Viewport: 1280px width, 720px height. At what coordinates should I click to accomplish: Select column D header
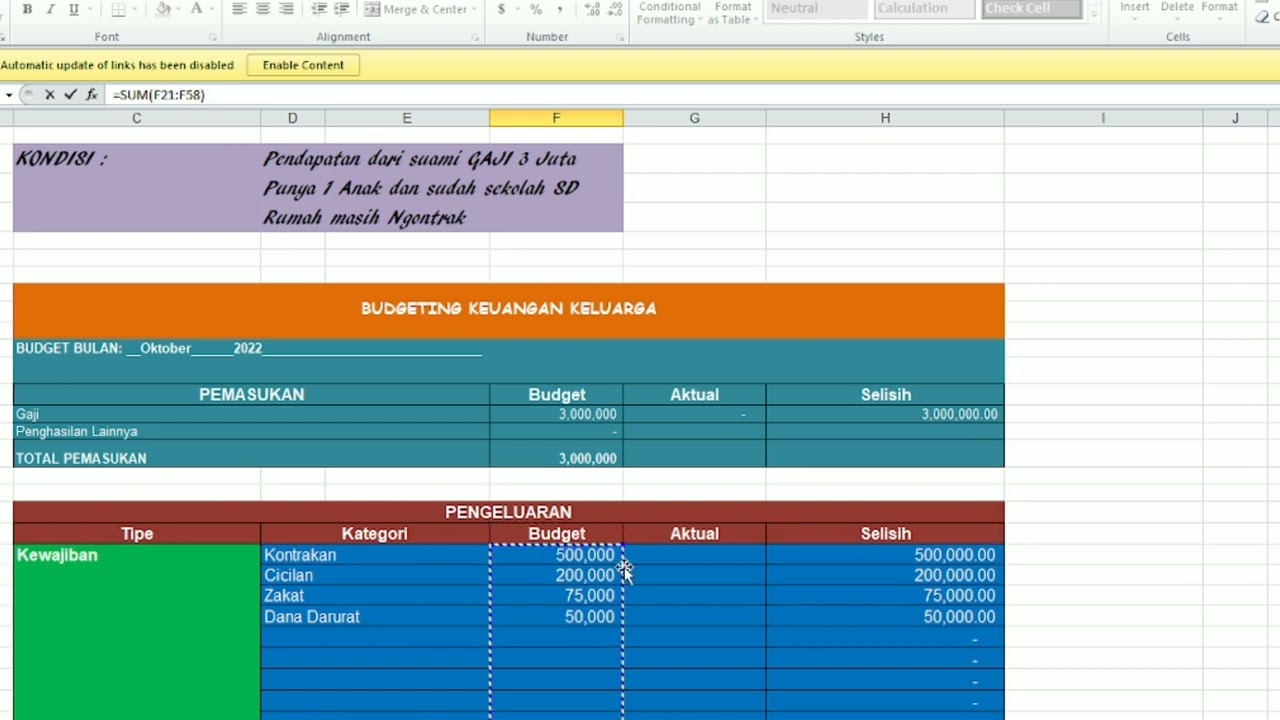click(292, 118)
